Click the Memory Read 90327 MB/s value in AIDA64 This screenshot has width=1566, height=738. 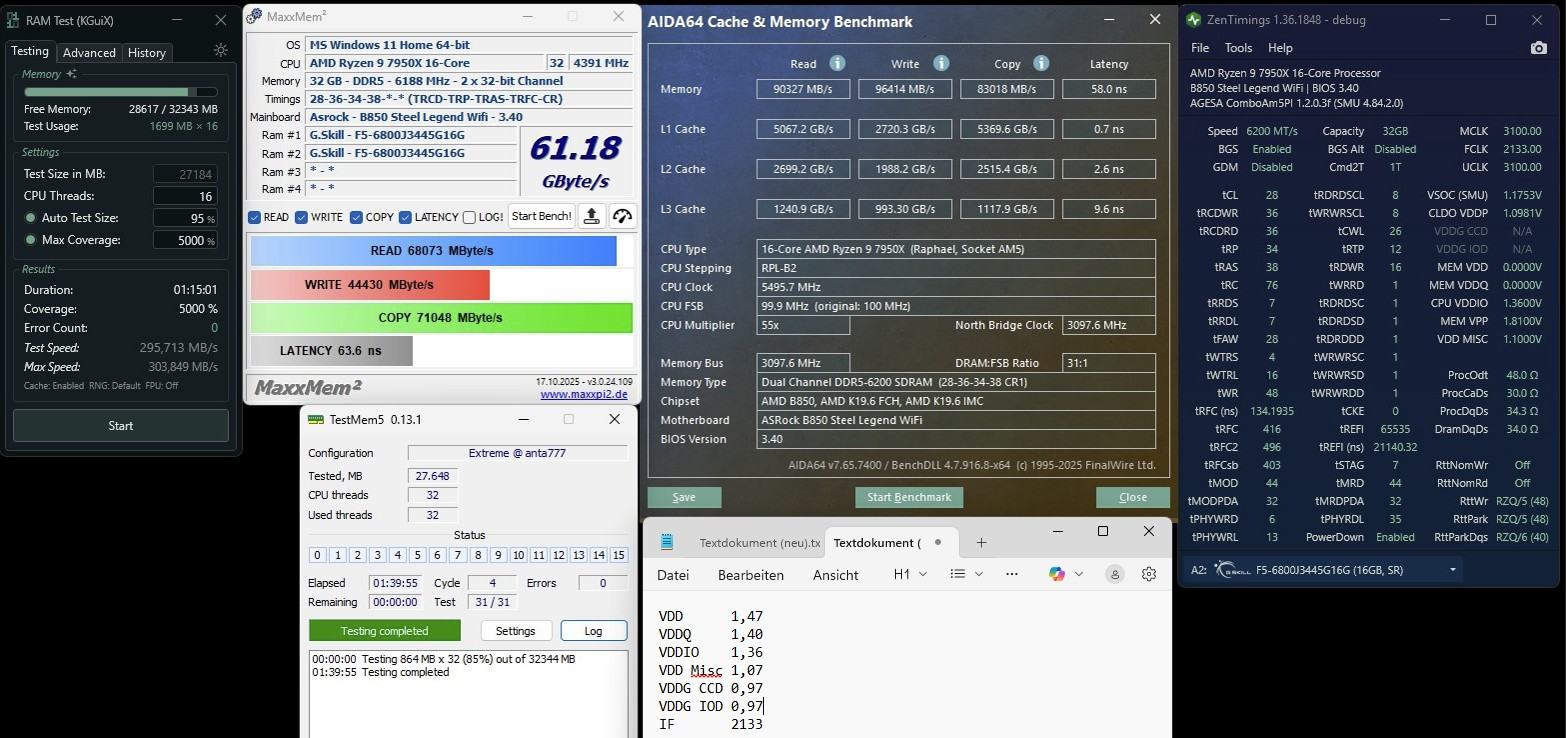tap(804, 89)
